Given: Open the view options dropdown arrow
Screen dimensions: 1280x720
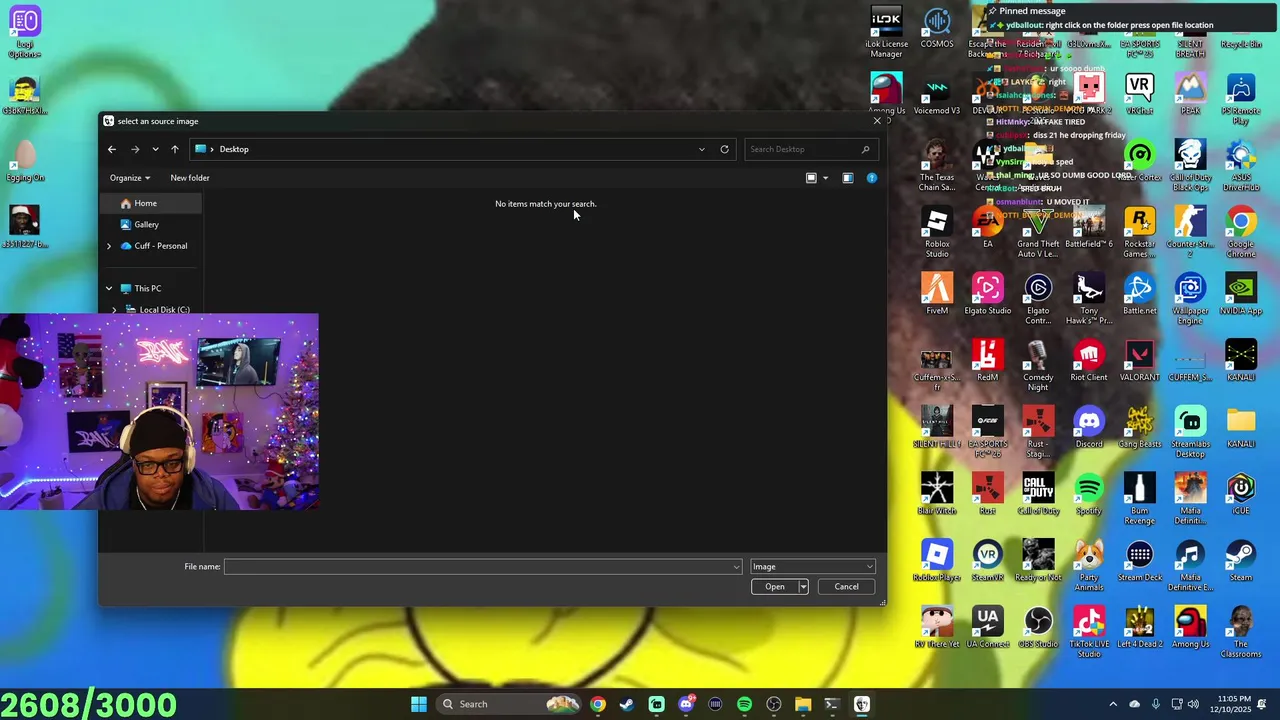Looking at the screenshot, I should pyautogui.click(x=825, y=178).
